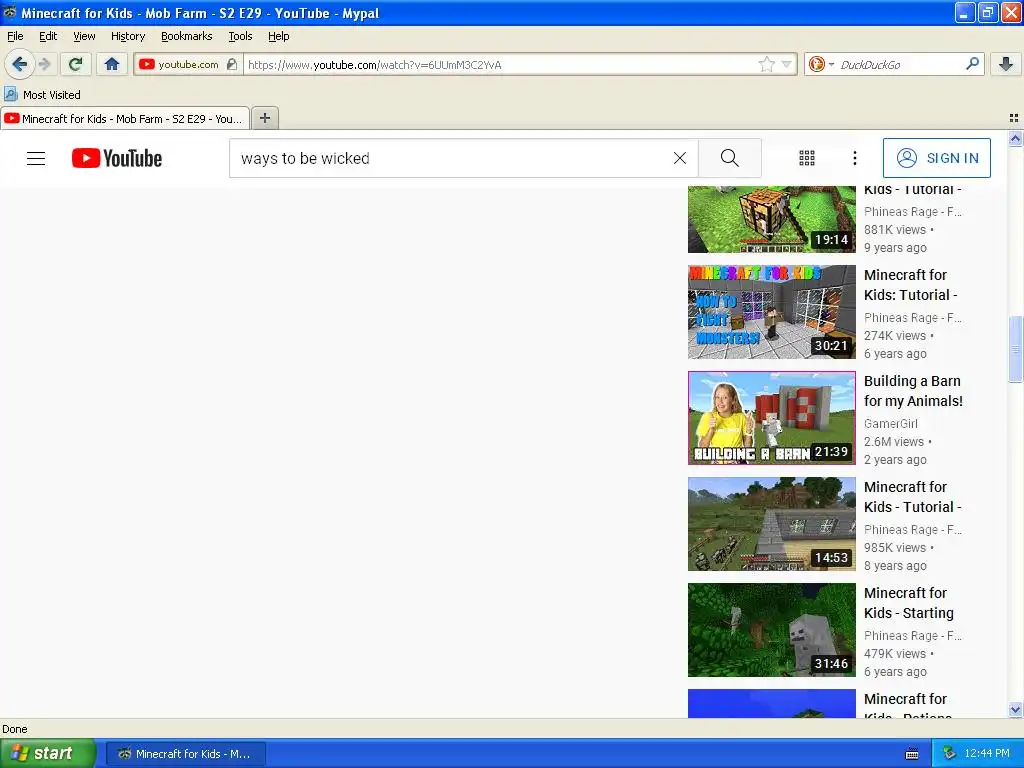Open the browser Home button
The height and width of the screenshot is (768, 1024).
[x=112, y=64]
